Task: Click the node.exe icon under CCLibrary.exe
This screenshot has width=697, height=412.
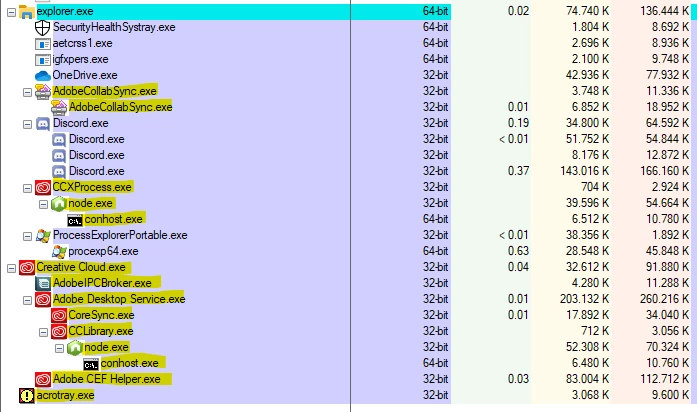Action: tap(75, 348)
